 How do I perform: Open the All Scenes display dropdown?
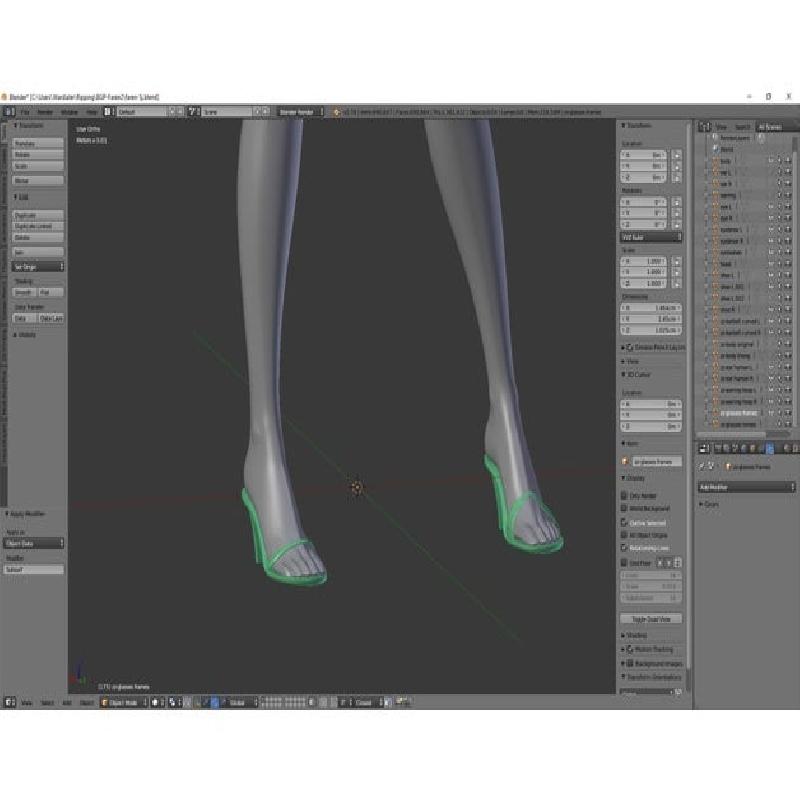click(x=776, y=127)
